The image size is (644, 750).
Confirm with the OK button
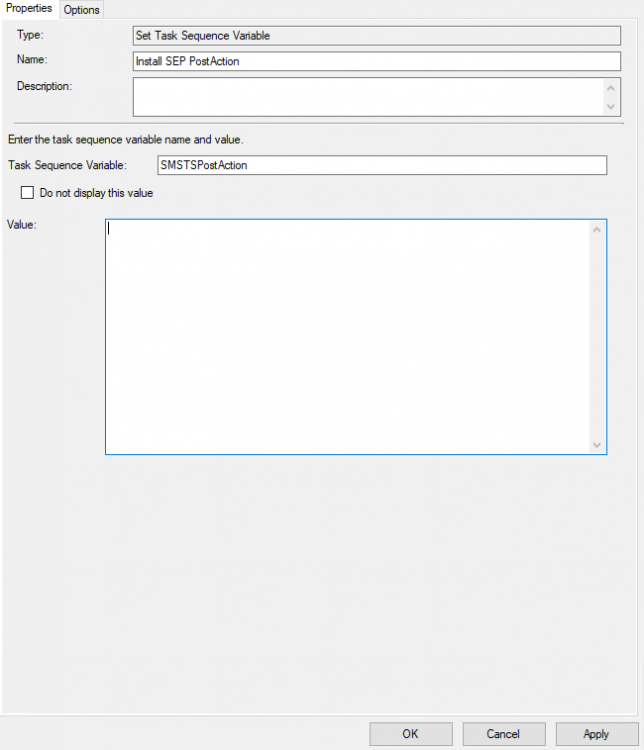(x=411, y=734)
